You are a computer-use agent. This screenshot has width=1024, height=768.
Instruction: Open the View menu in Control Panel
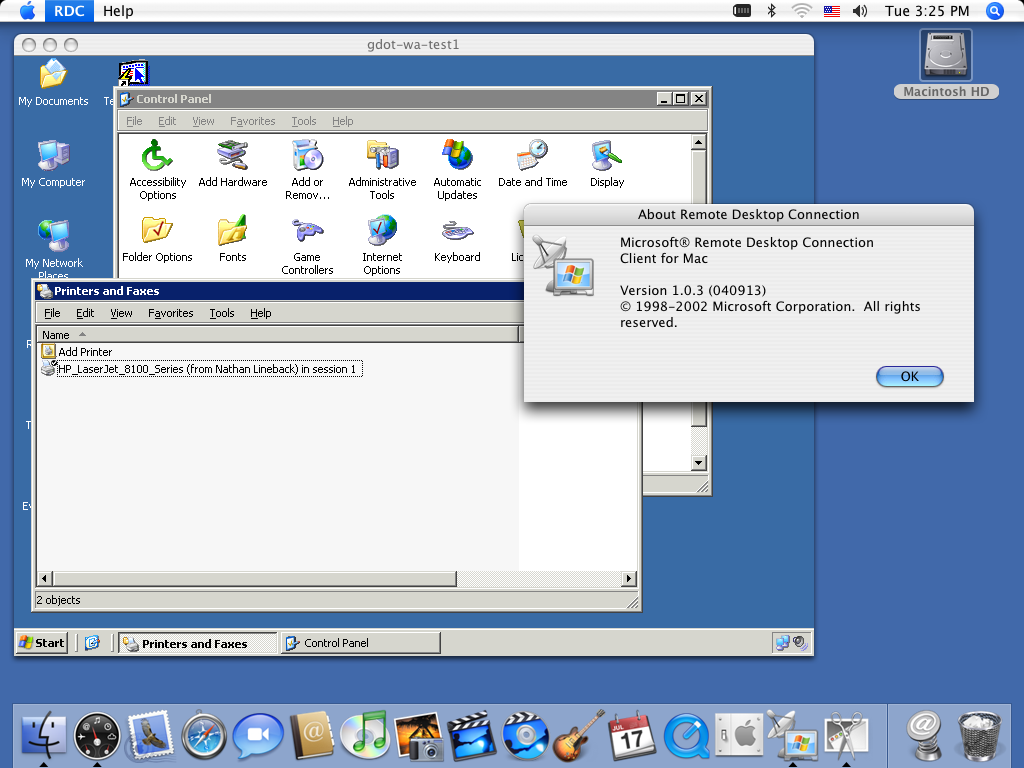(x=203, y=120)
